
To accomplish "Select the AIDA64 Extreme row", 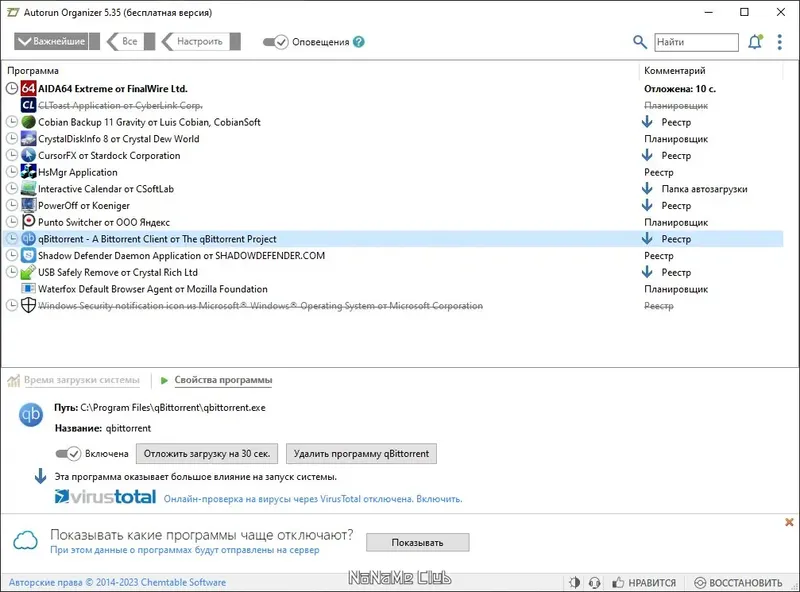I will point(393,88).
